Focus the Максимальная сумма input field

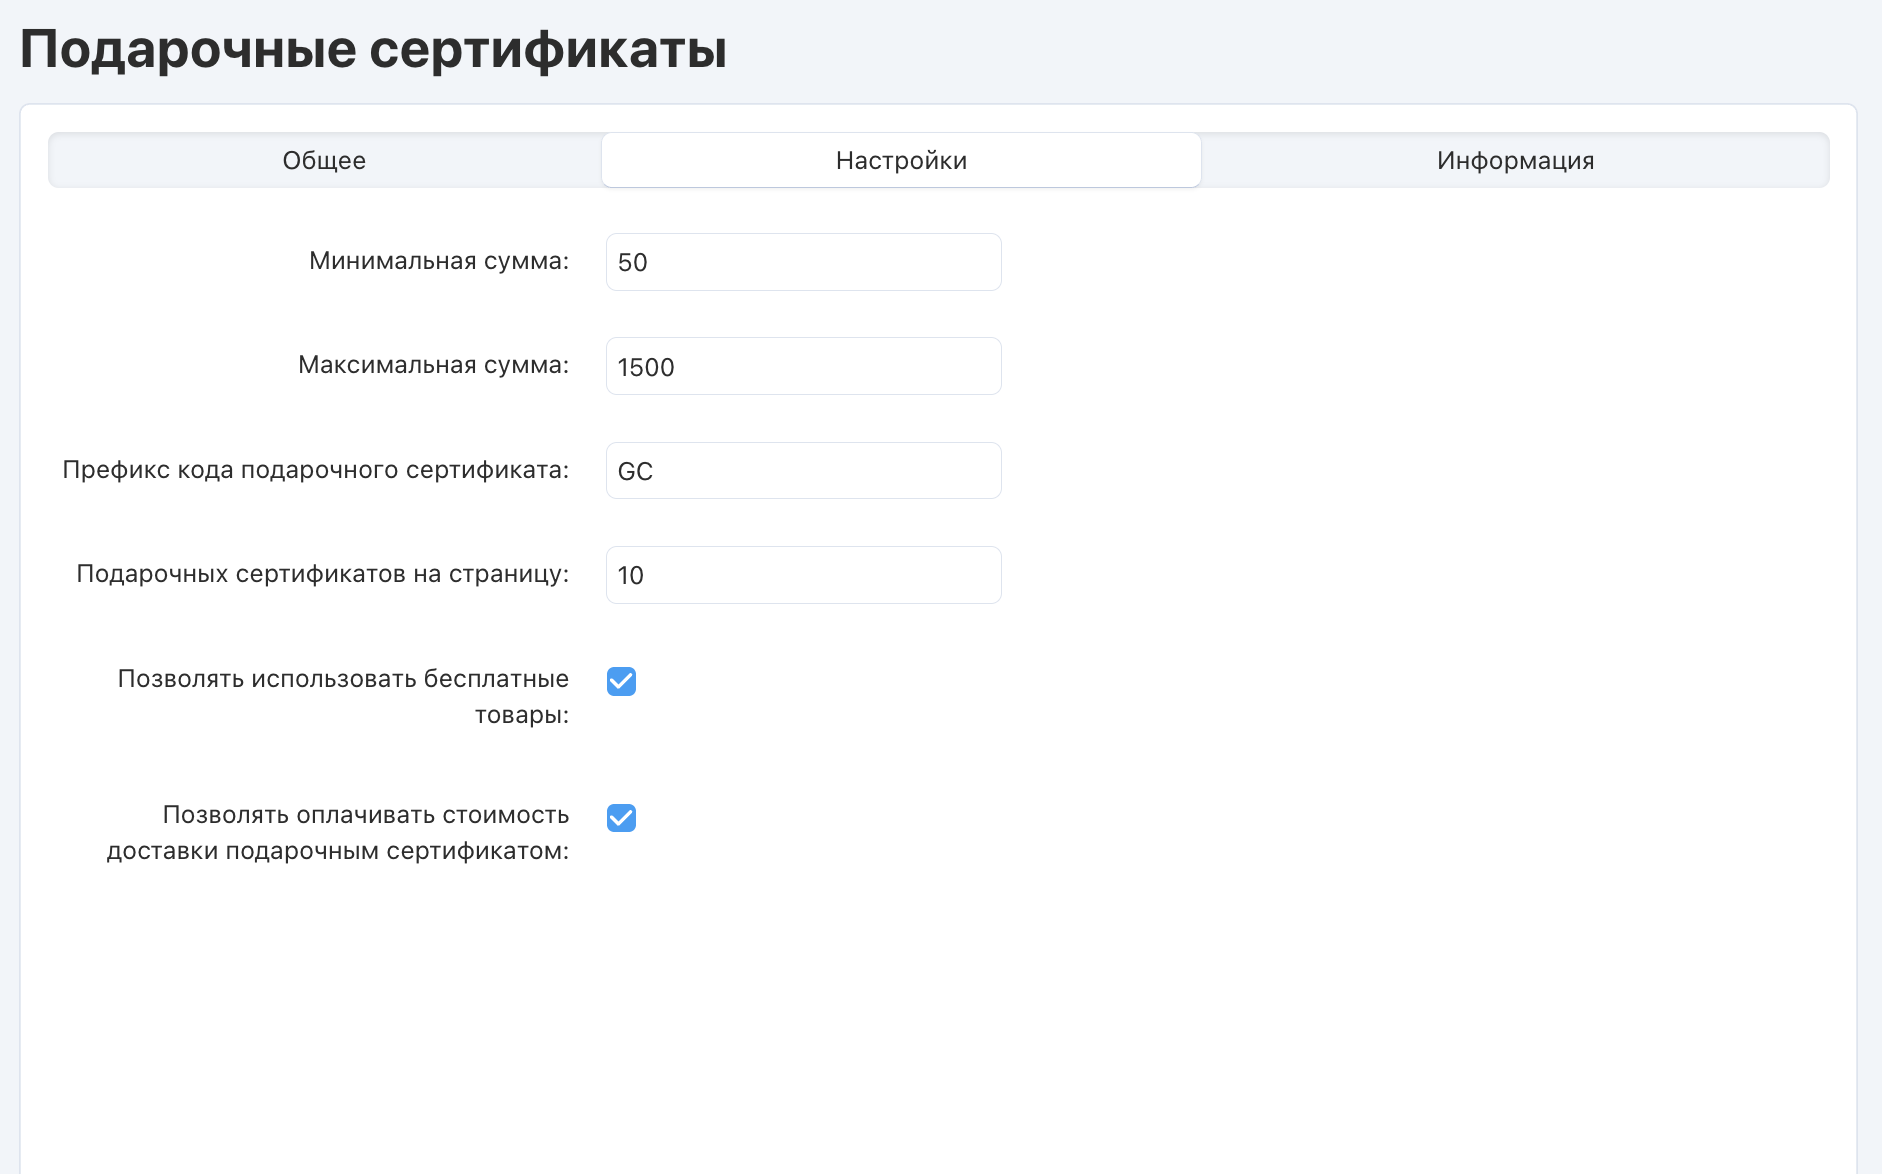[x=803, y=366]
